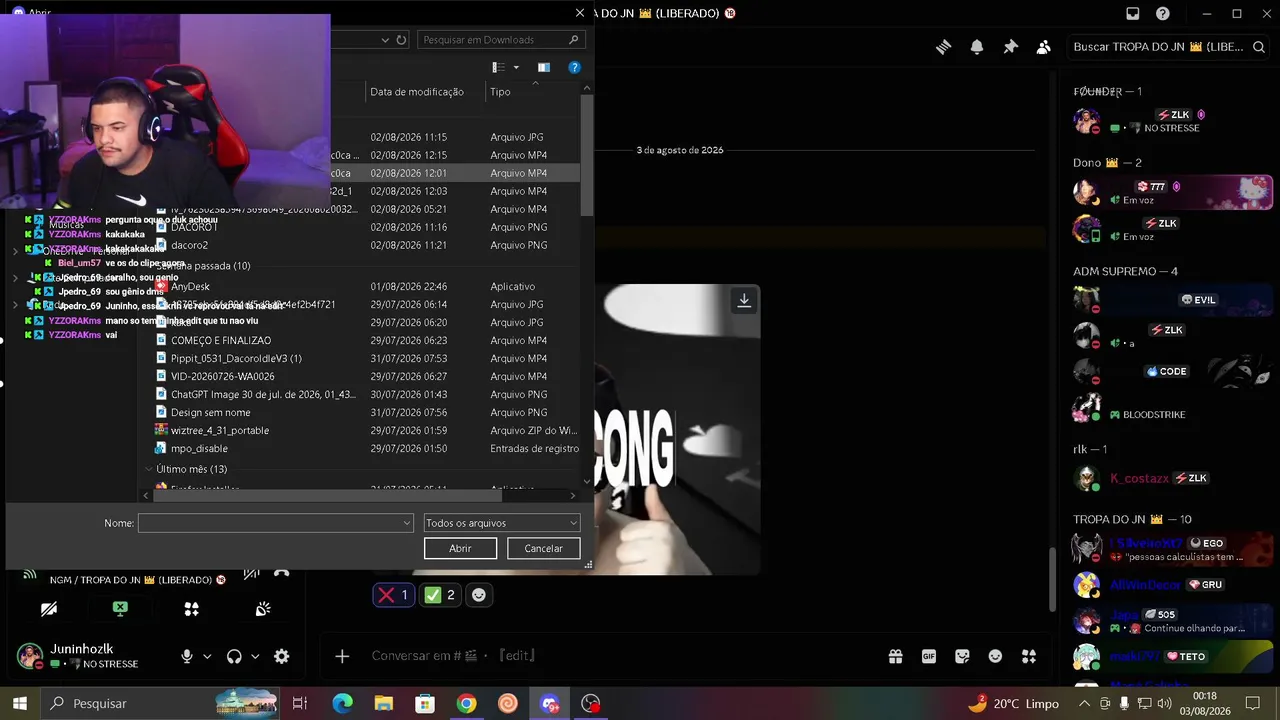This screenshot has height=720, width=1280.
Task: Toggle the preview pane in file dialog
Action: click(543, 67)
